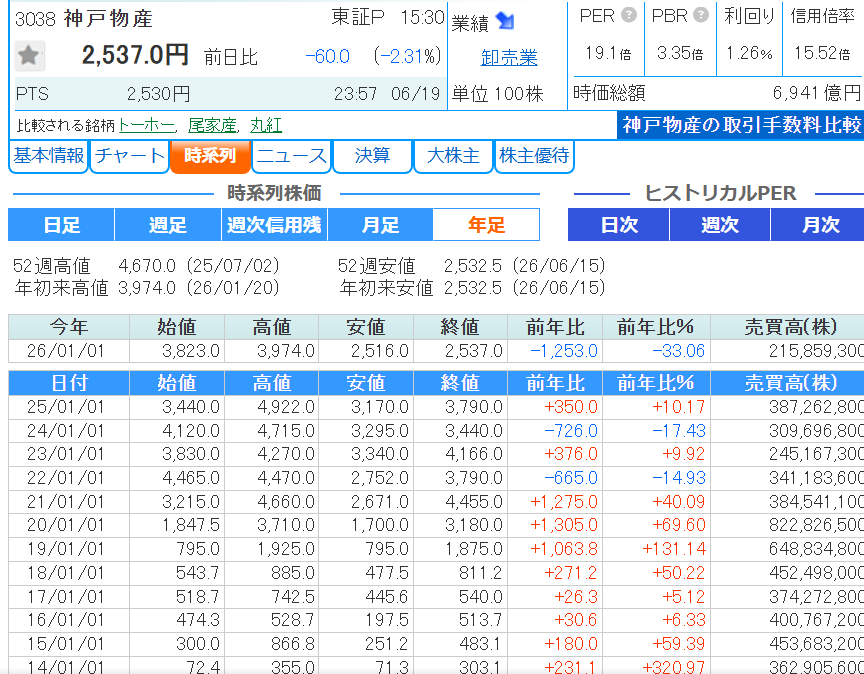Click the 24/01/01 row date
The image size is (864, 674).
[66, 430]
